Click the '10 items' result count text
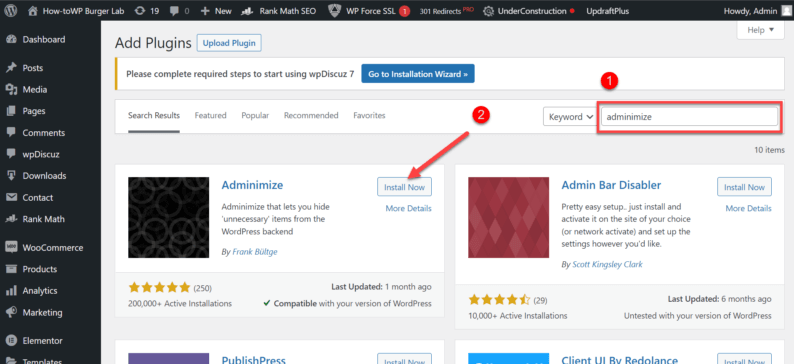The height and width of the screenshot is (364, 794). tap(769, 150)
